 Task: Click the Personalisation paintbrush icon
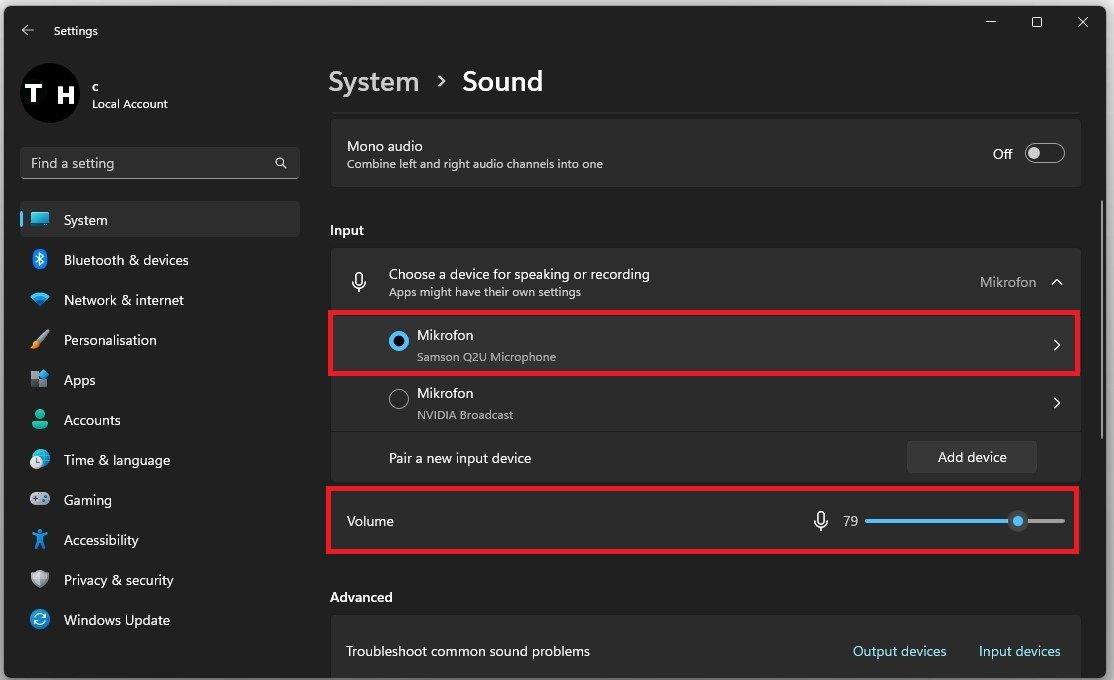point(40,340)
